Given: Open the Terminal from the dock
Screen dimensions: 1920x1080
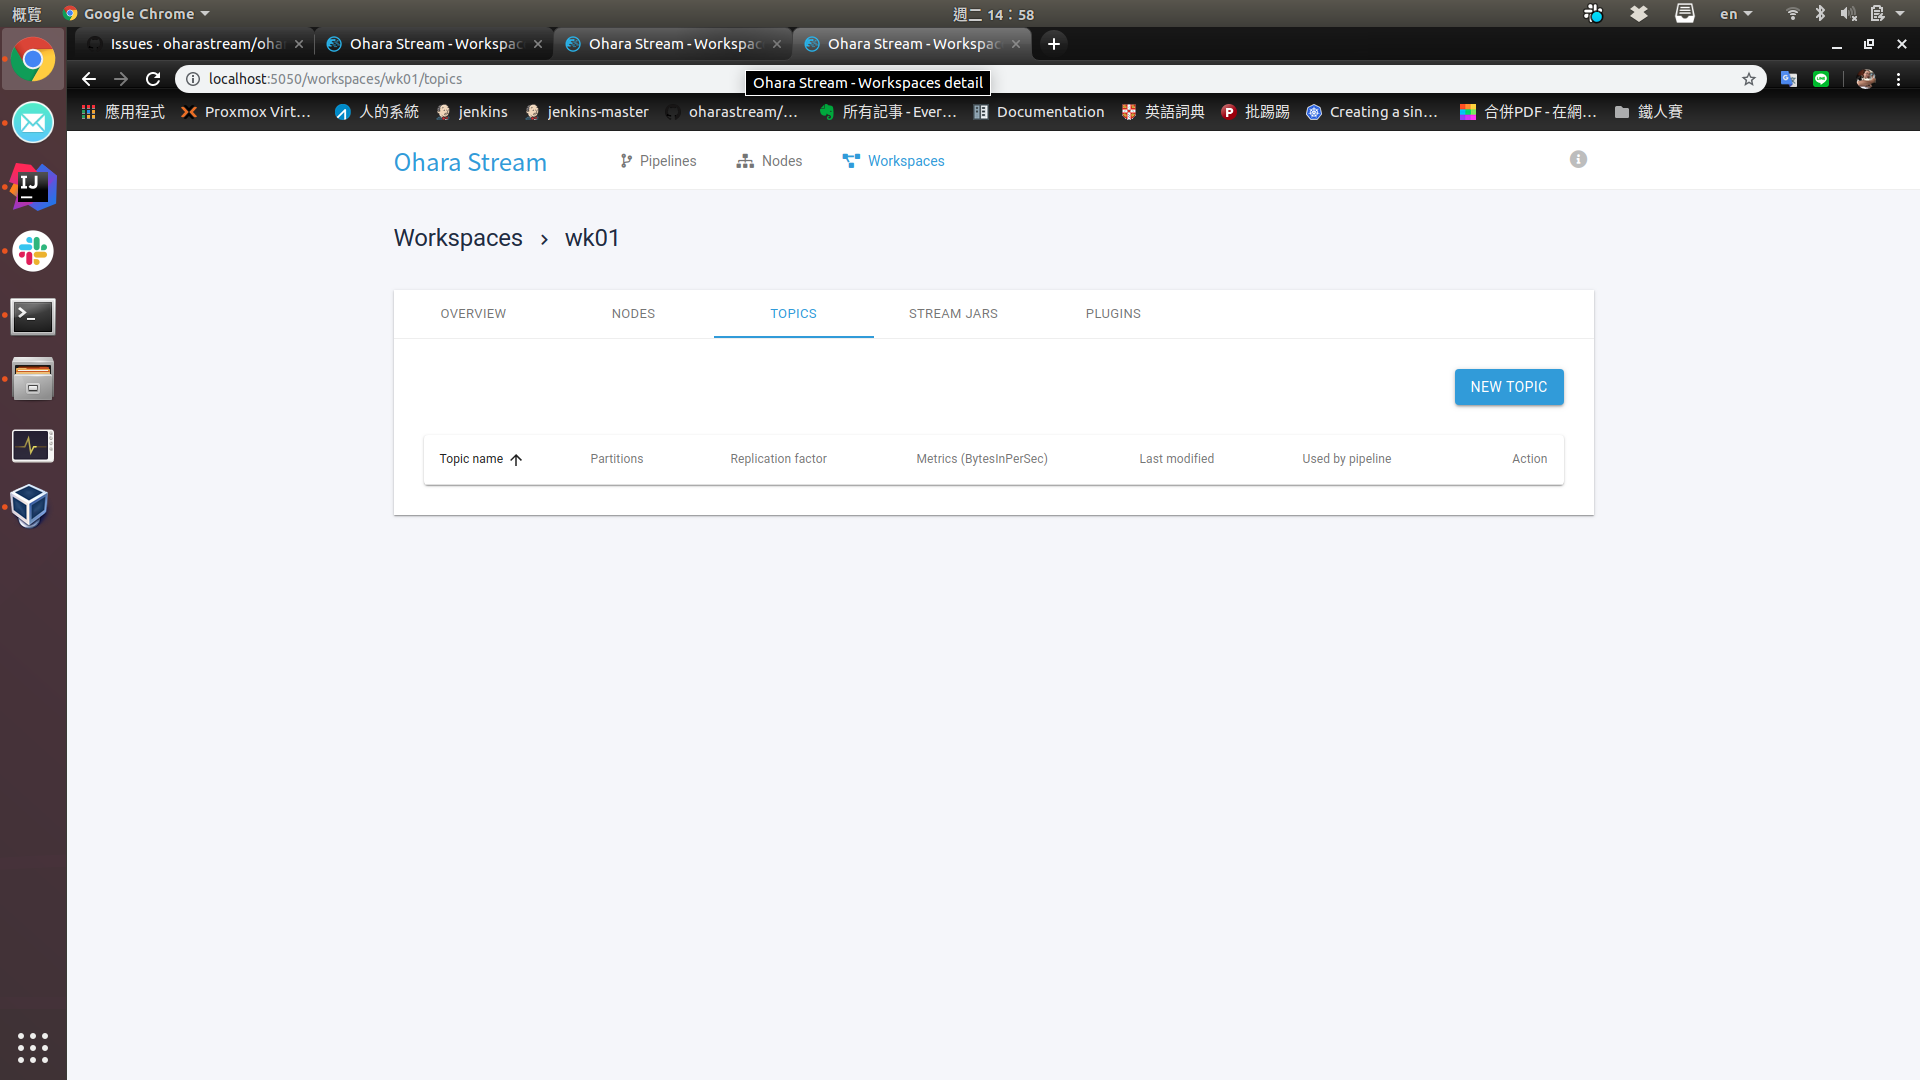Looking at the screenshot, I should (x=33, y=316).
